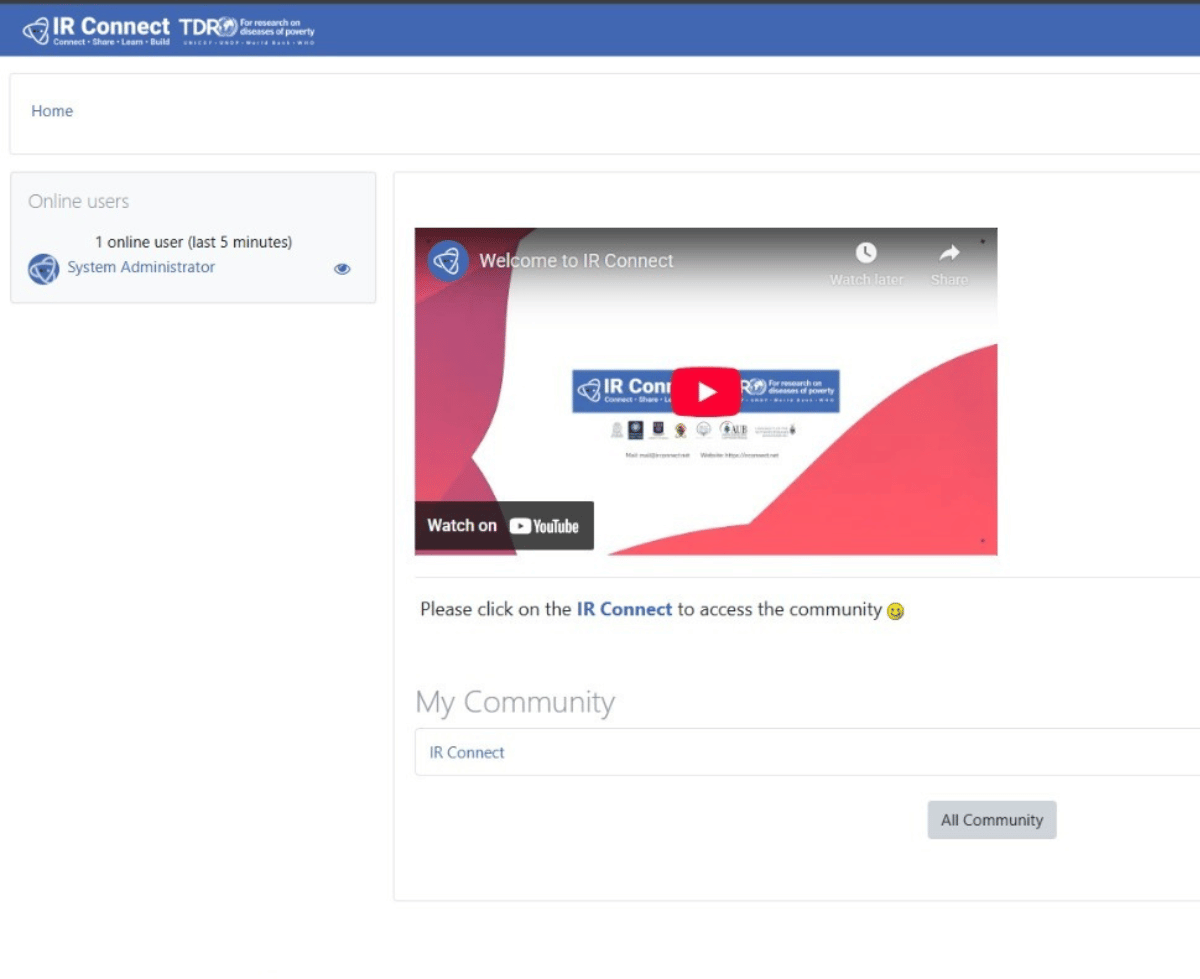The height and width of the screenshot is (979, 1200).
Task: Open the System Administrator profile link
Action: 141,267
